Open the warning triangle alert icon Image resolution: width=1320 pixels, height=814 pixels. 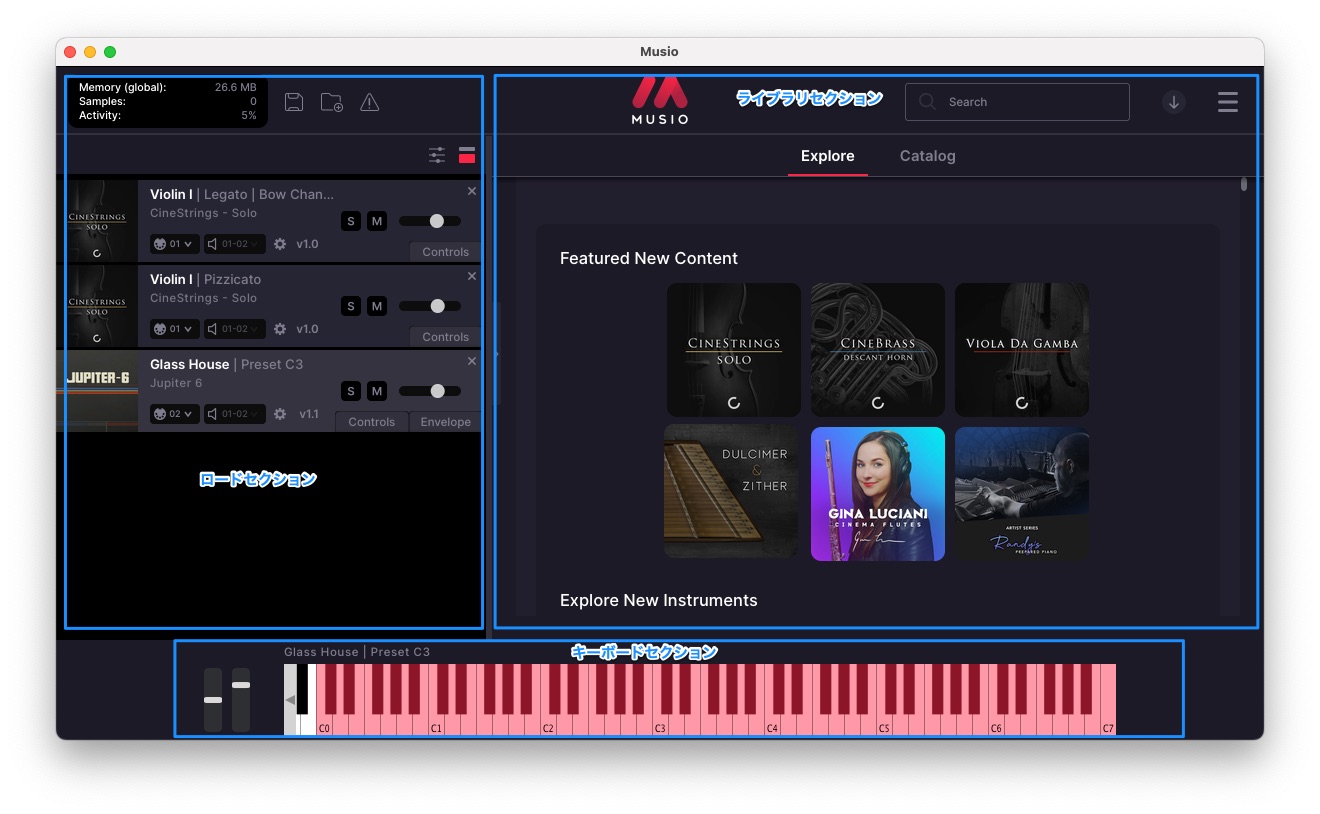tap(370, 102)
